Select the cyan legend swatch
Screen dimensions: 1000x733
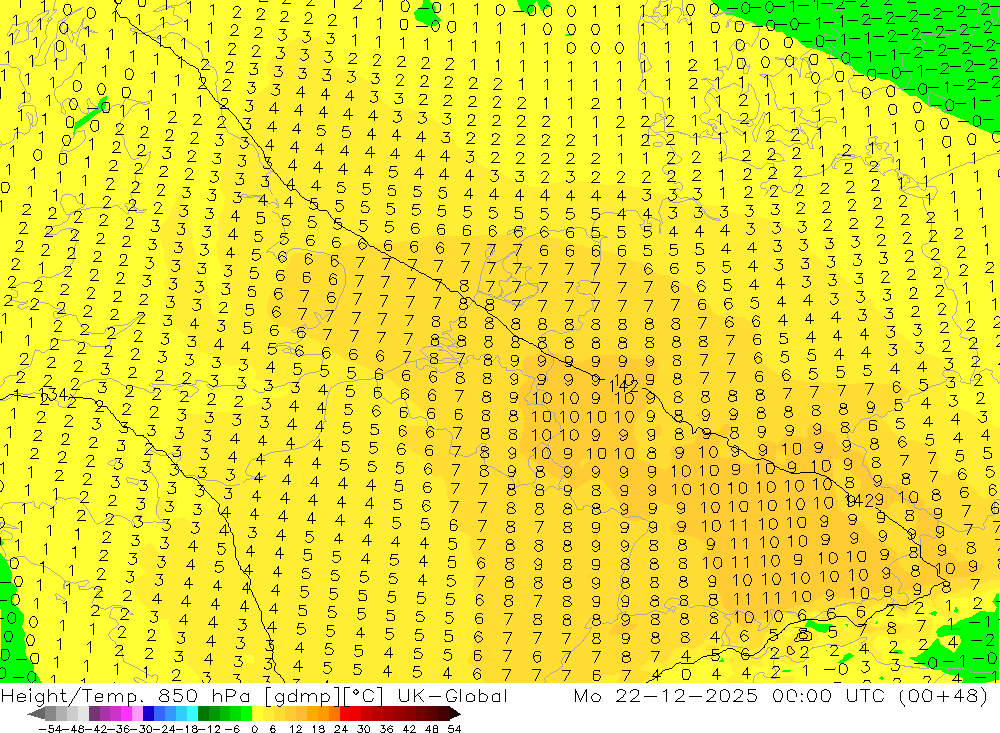(x=192, y=714)
